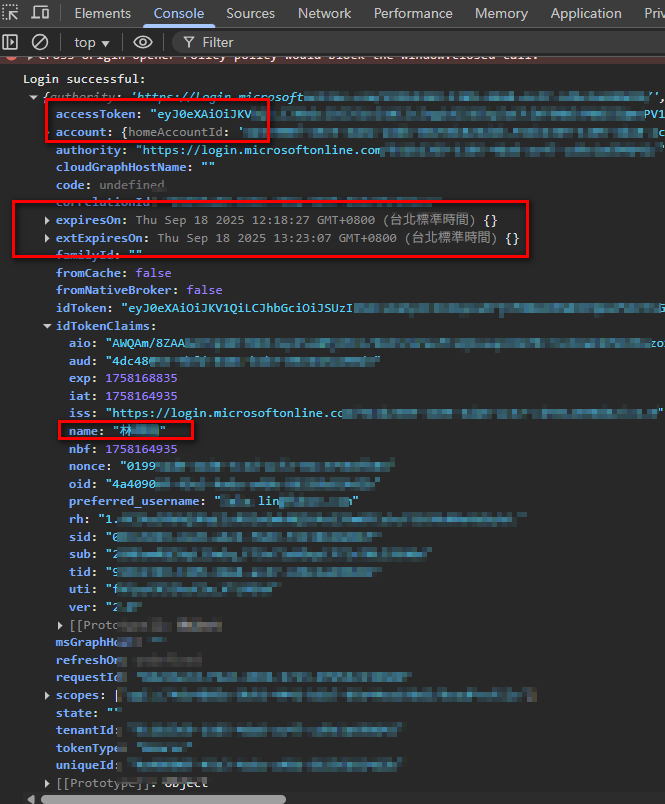
Task: Select the preferred_username property
Action: tap(134, 501)
